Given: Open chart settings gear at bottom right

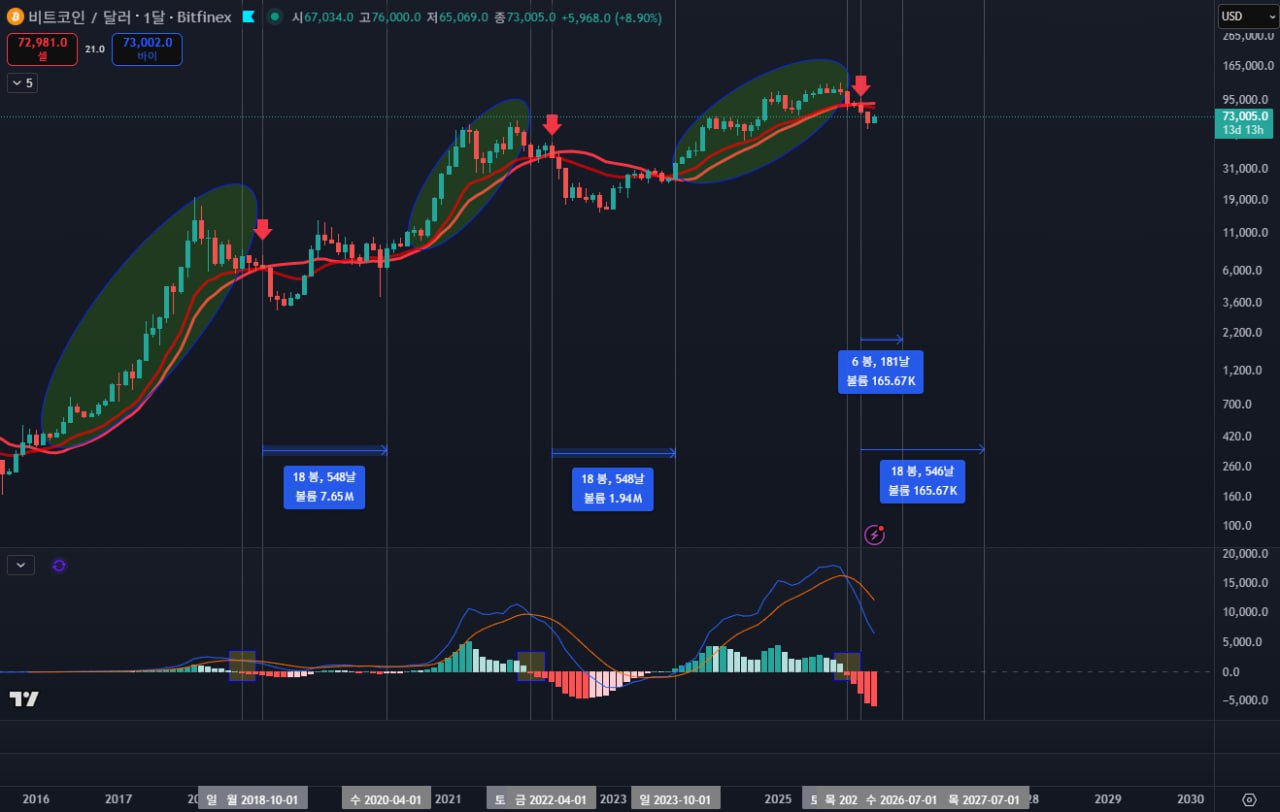Looking at the screenshot, I should 1248,799.
